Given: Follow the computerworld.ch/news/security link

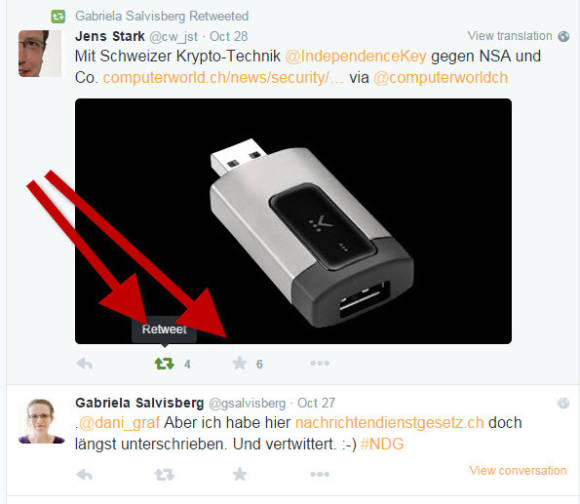Looking at the screenshot, I should (223, 78).
